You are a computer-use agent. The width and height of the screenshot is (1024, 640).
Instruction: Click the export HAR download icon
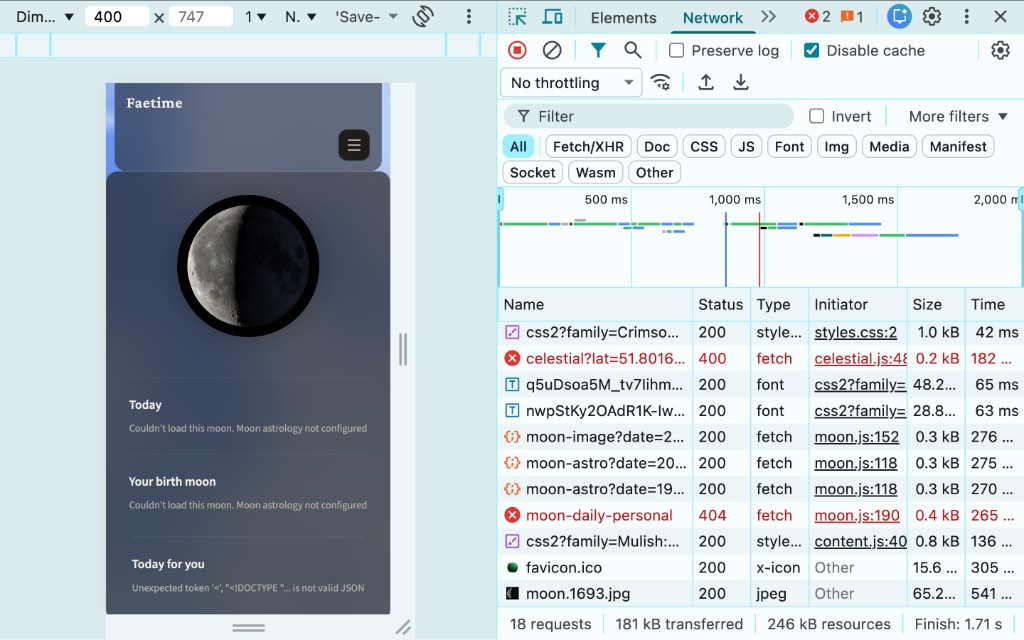click(741, 82)
